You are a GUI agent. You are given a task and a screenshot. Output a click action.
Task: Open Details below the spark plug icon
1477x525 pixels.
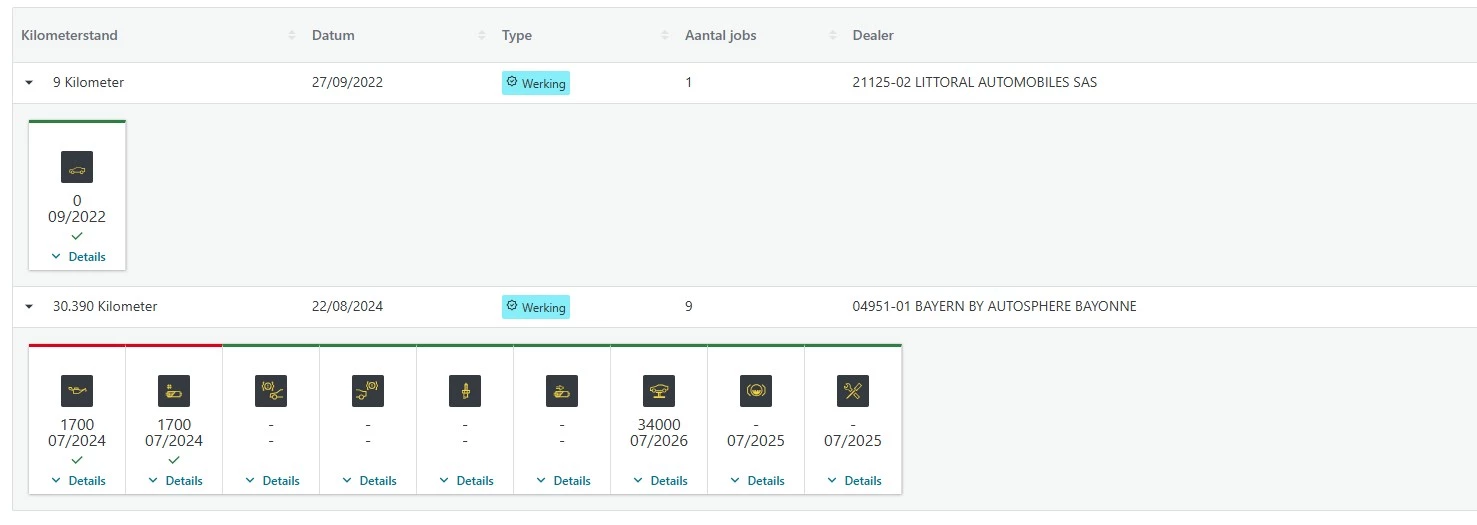[x=466, y=481]
